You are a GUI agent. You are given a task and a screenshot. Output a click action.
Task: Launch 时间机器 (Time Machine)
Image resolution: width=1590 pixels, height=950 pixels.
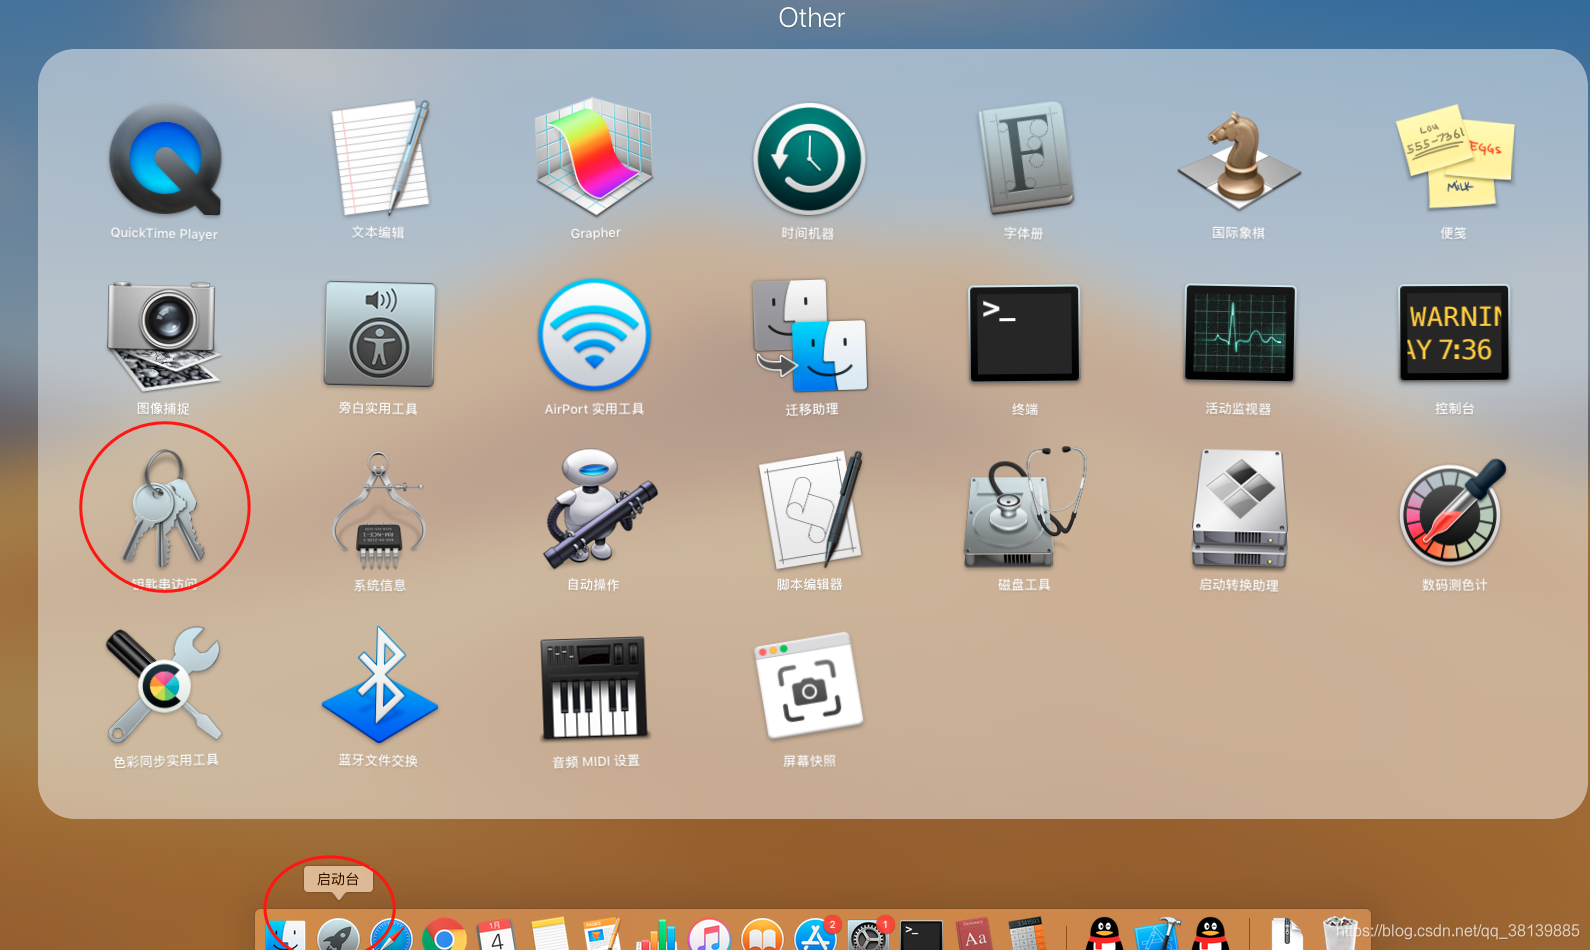[809, 159]
